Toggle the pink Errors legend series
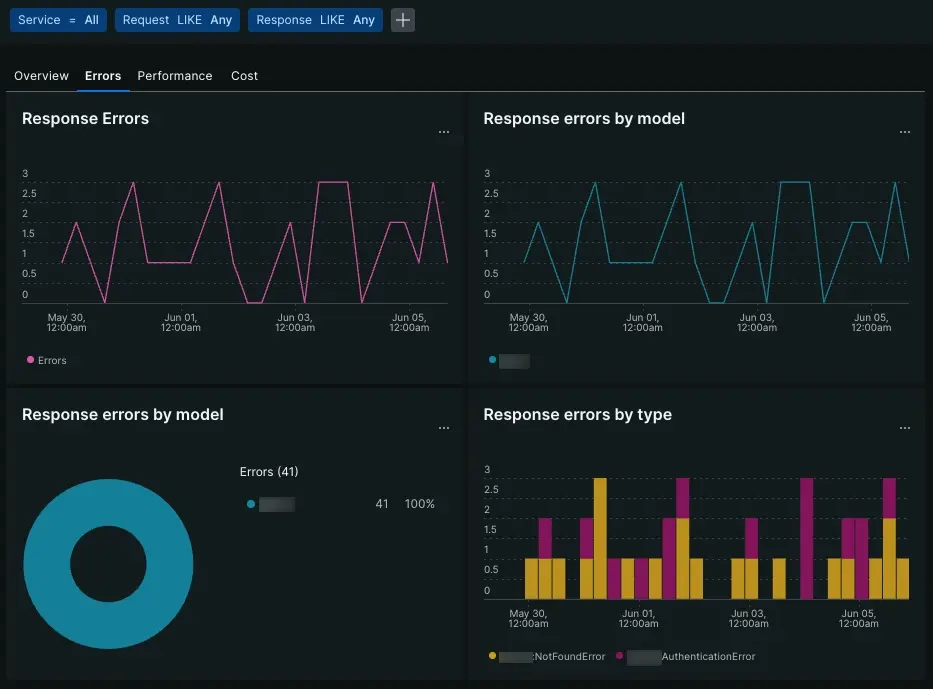The image size is (933, 689). pyautogui.click(x=47, y=360)
